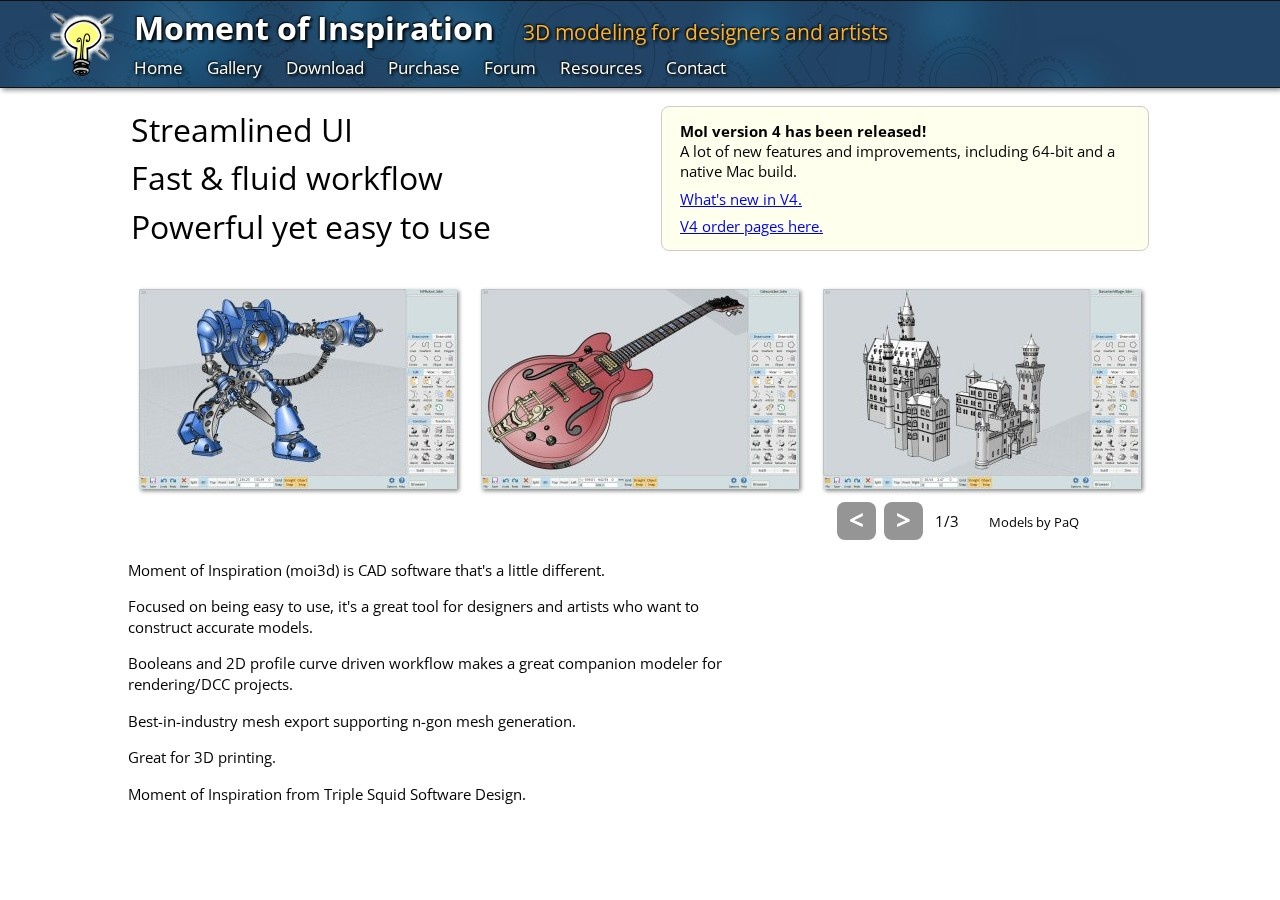
Task: Show previous gallery slide
Action: (x=856, y=521)
